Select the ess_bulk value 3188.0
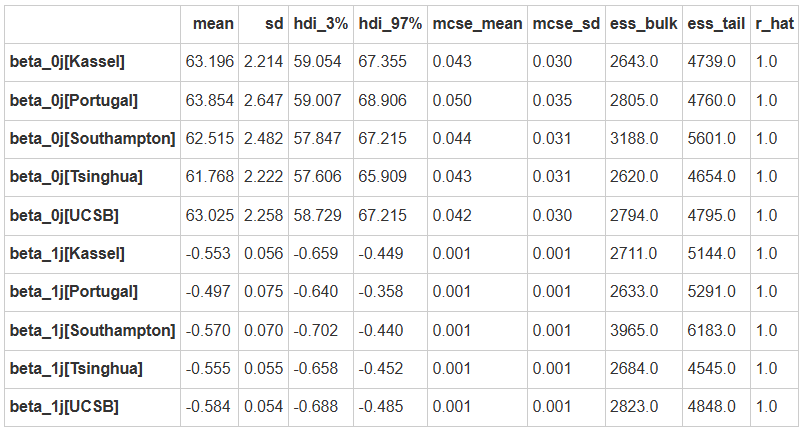This screenshot has height=432, width=805. [634, 138]
